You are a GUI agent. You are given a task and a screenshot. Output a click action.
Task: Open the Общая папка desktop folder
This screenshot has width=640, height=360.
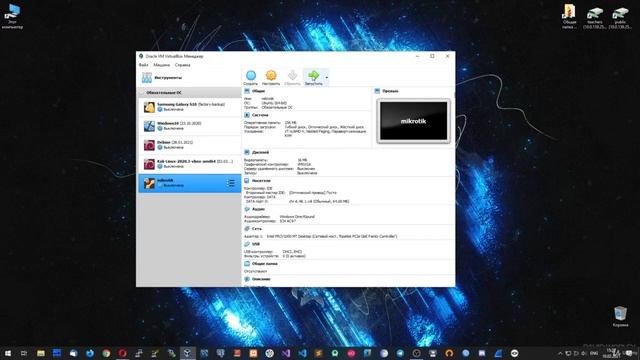(569, 16)
